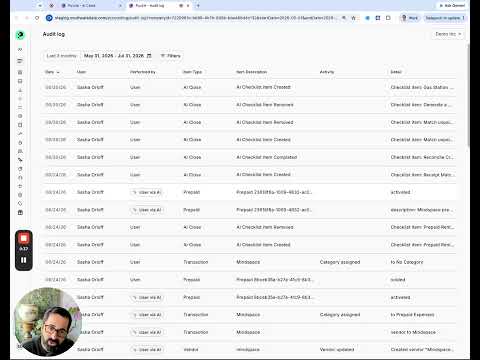Click the User column header
Viewport: 480px width, 360px height.
point(81,72)
